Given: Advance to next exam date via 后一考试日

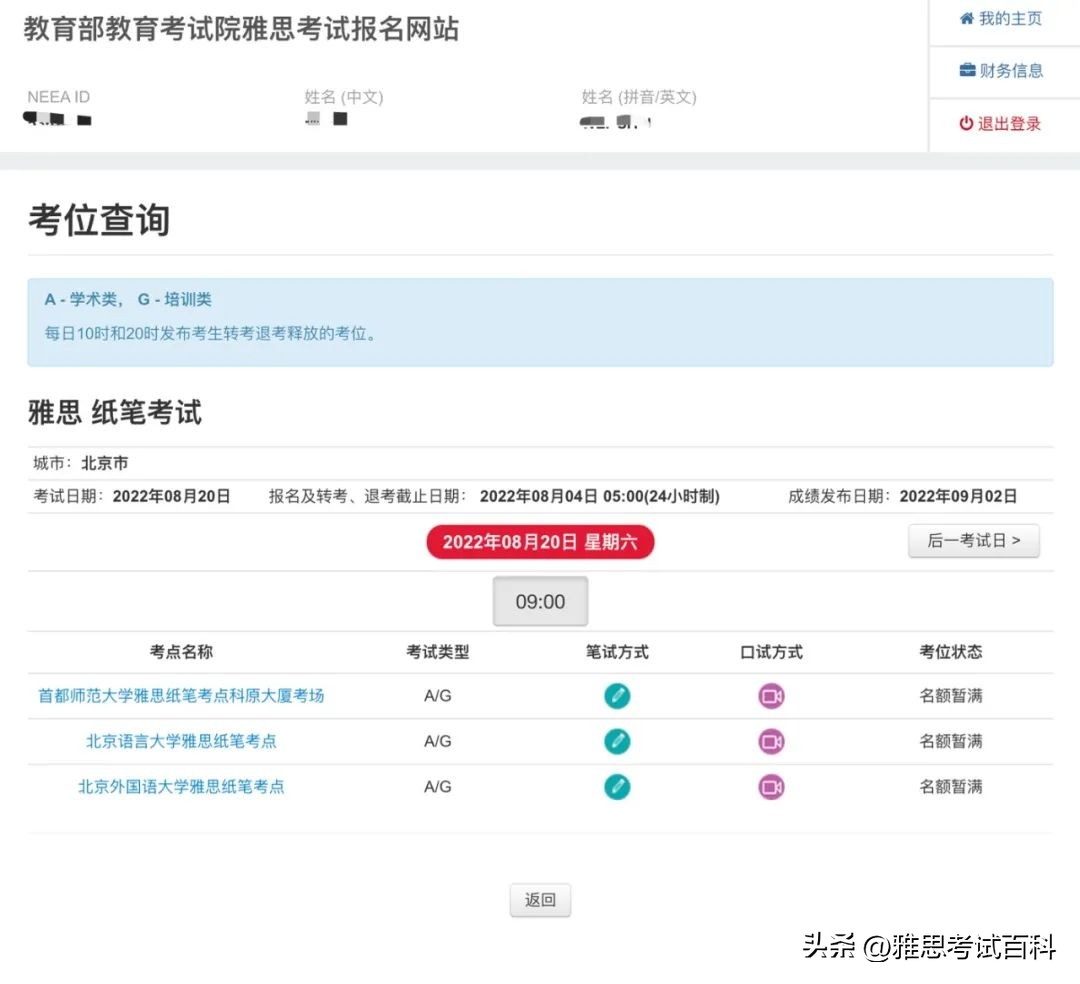Looking at the screenshot, I should pos(974,540).
